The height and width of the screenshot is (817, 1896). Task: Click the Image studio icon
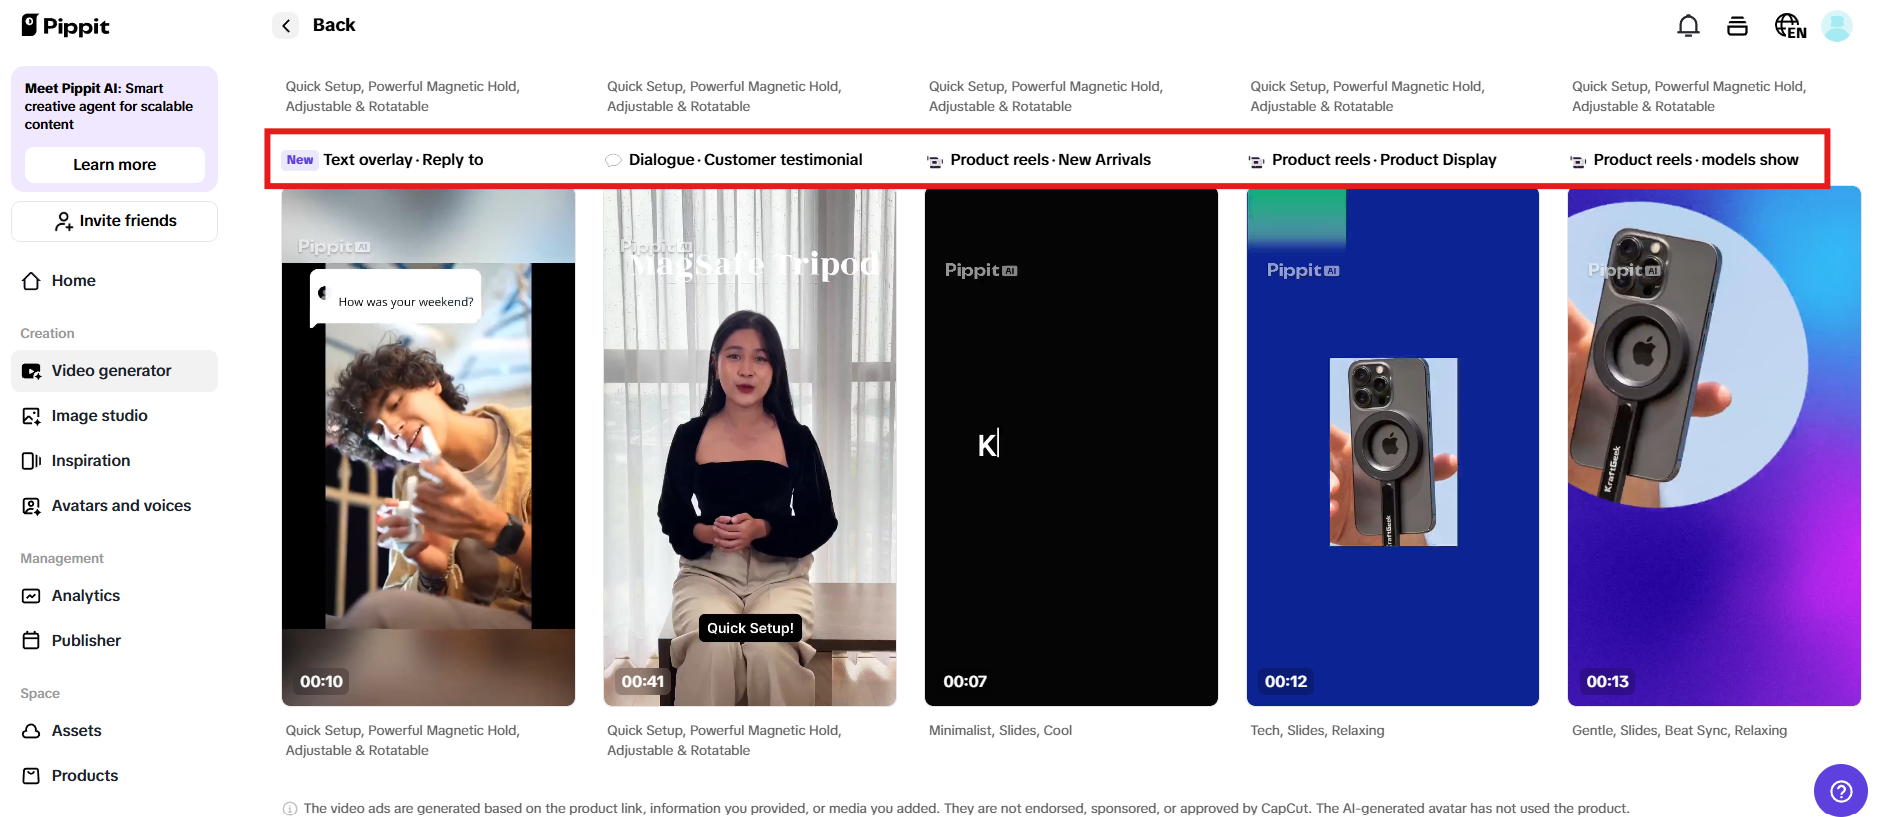pyautogui.click(x=31, y=416)
